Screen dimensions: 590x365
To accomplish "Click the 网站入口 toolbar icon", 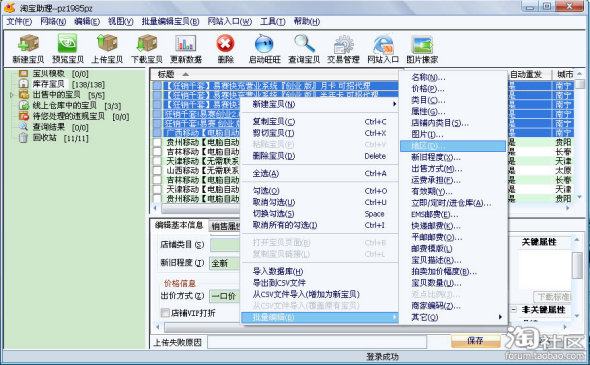I will tap(383, 49).
